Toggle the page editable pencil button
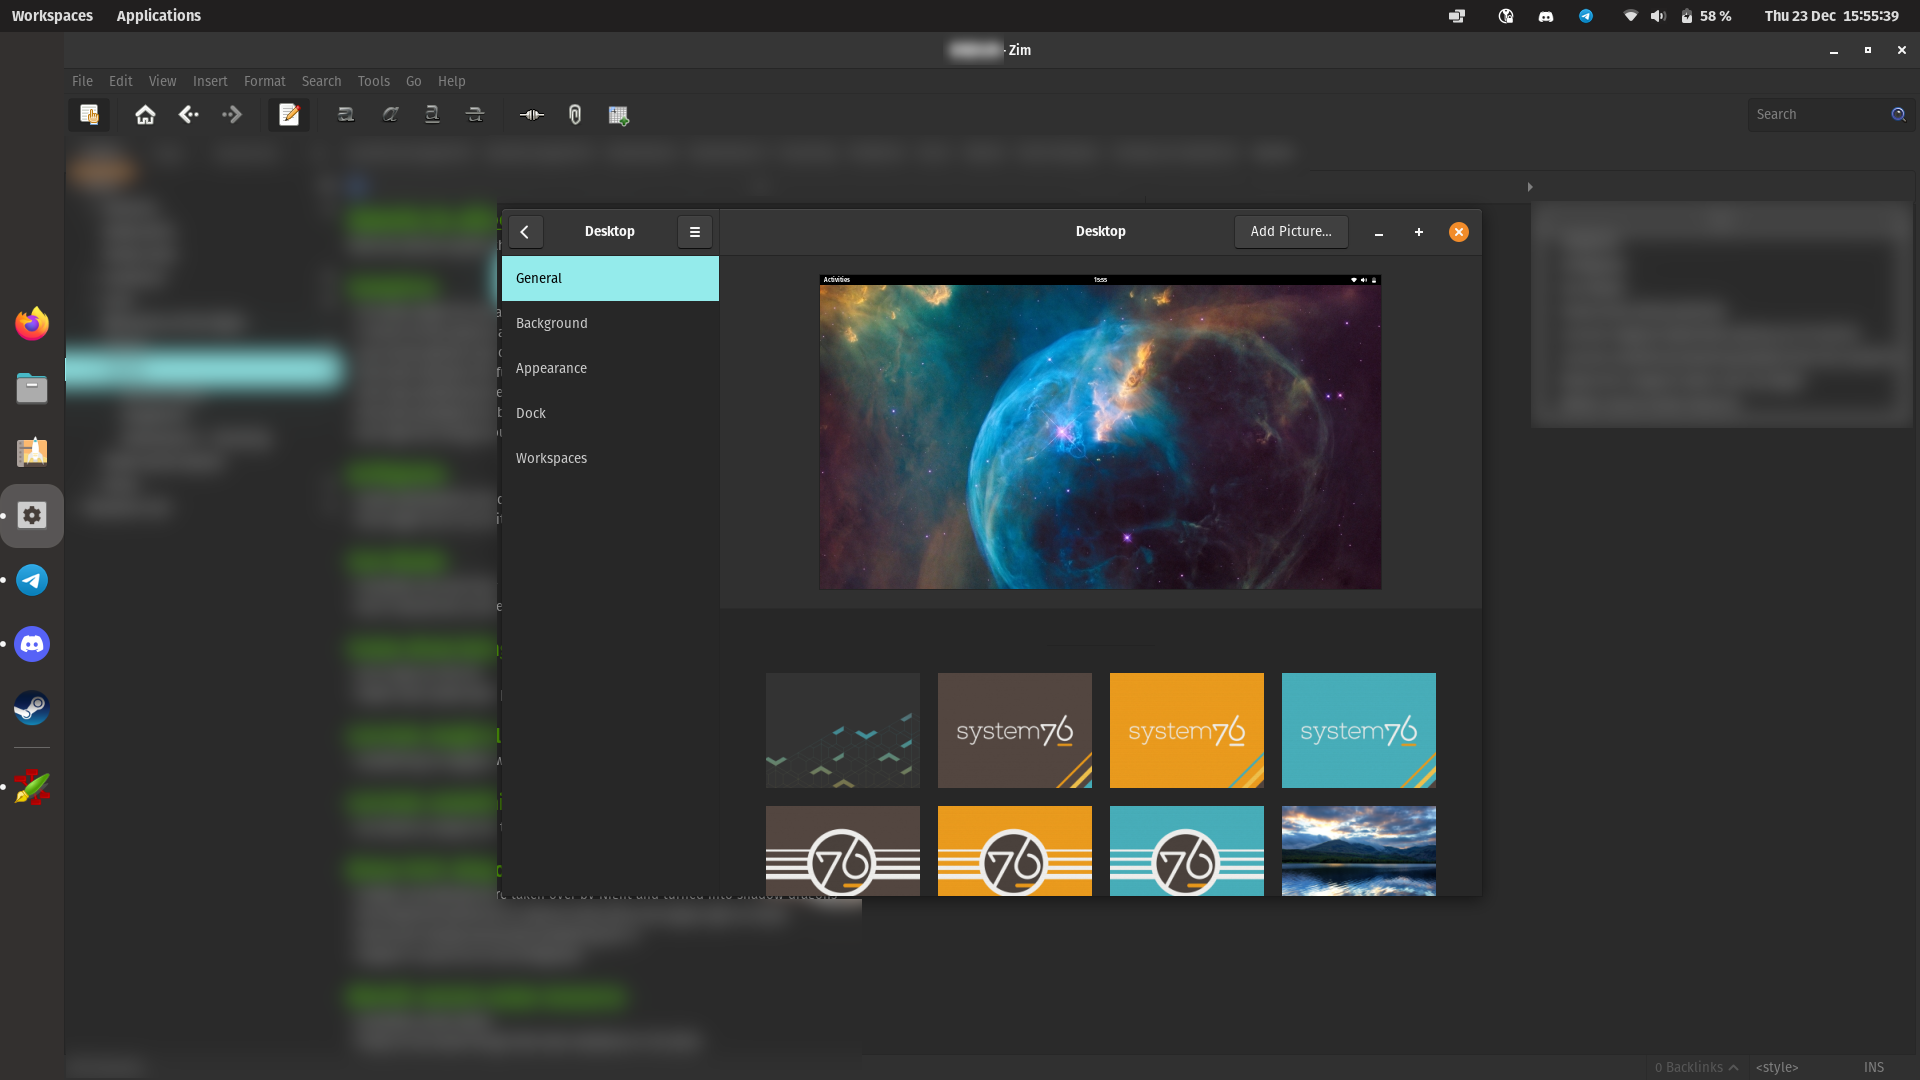The image size is (1920, 1080). point(289,115)
